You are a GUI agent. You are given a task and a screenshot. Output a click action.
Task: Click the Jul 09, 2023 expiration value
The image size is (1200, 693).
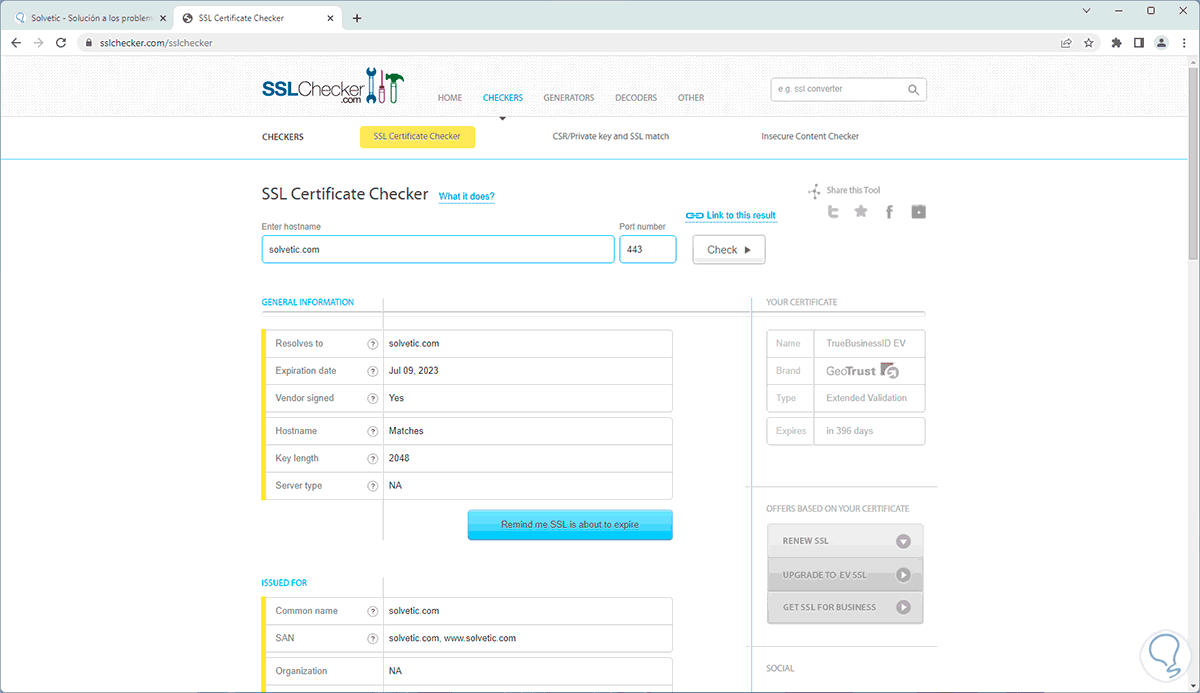414,371
